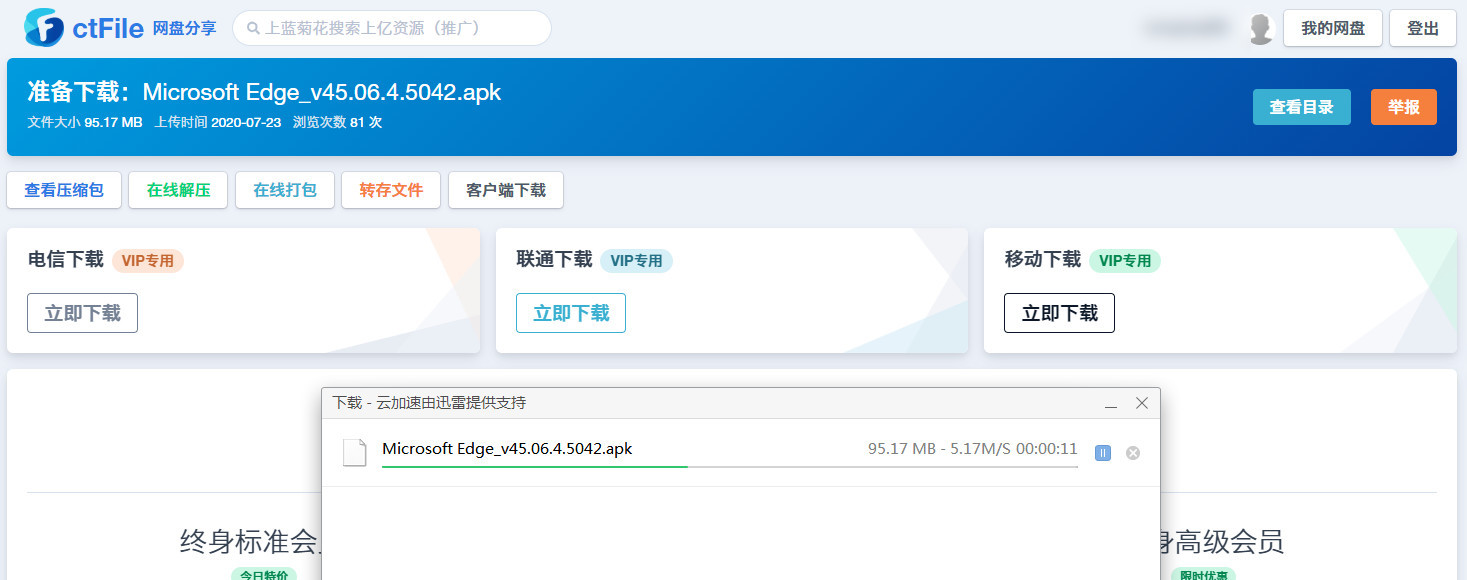Click the download dialog title bar text
This screenshot has height=580, width=1467.
[429, 403]
